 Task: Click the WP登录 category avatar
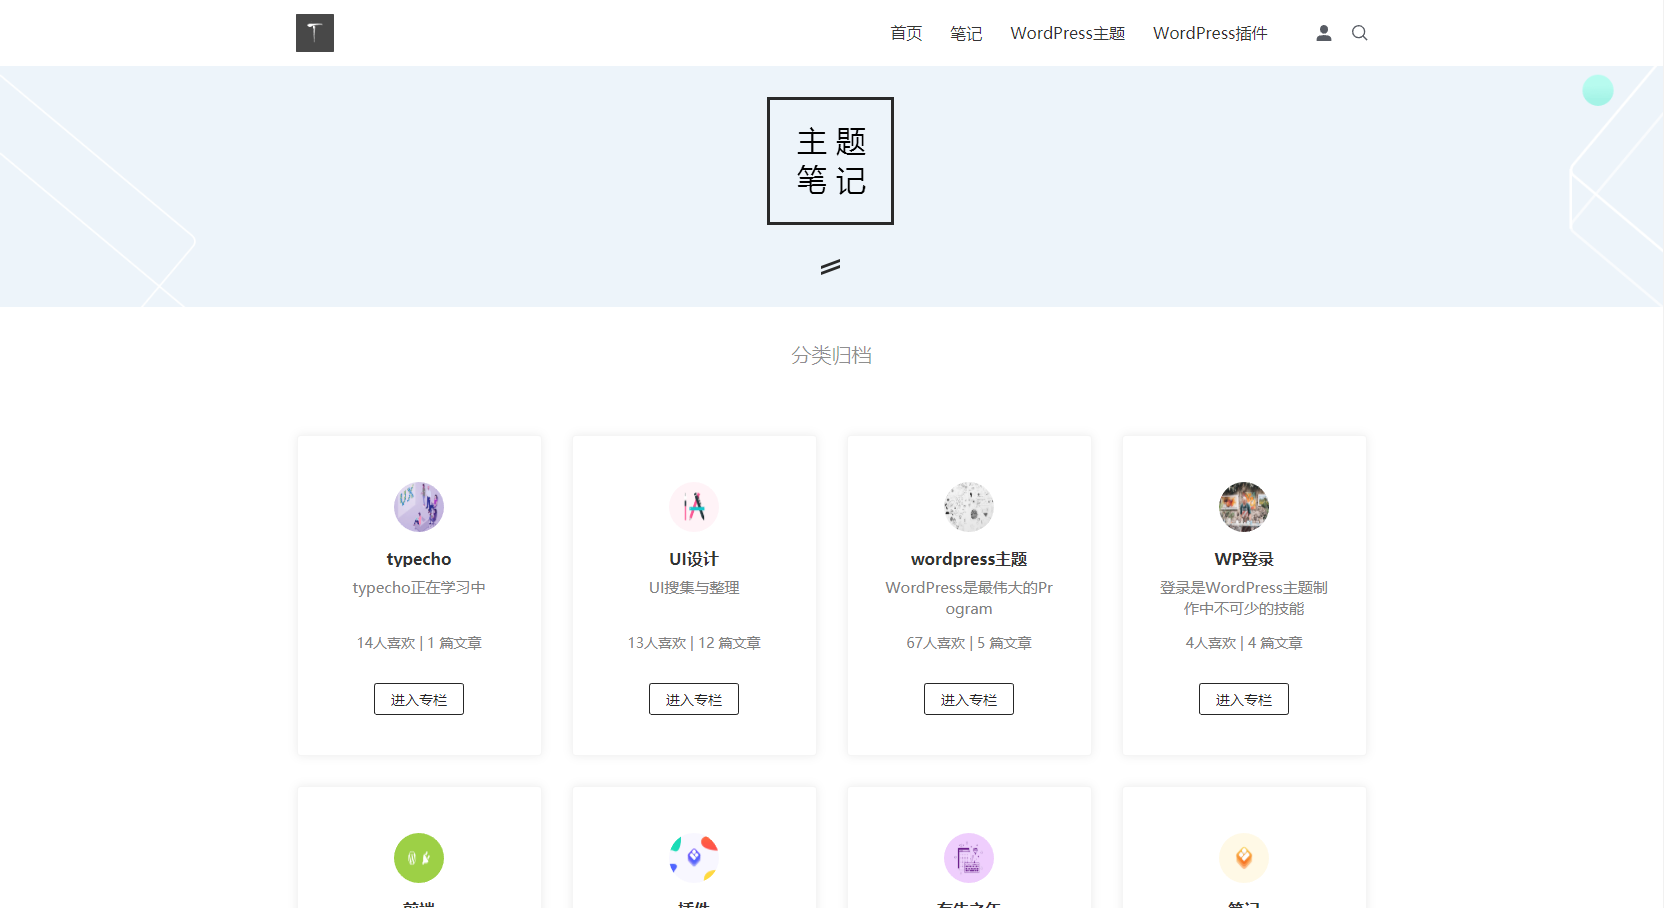tap(1243, 506)
